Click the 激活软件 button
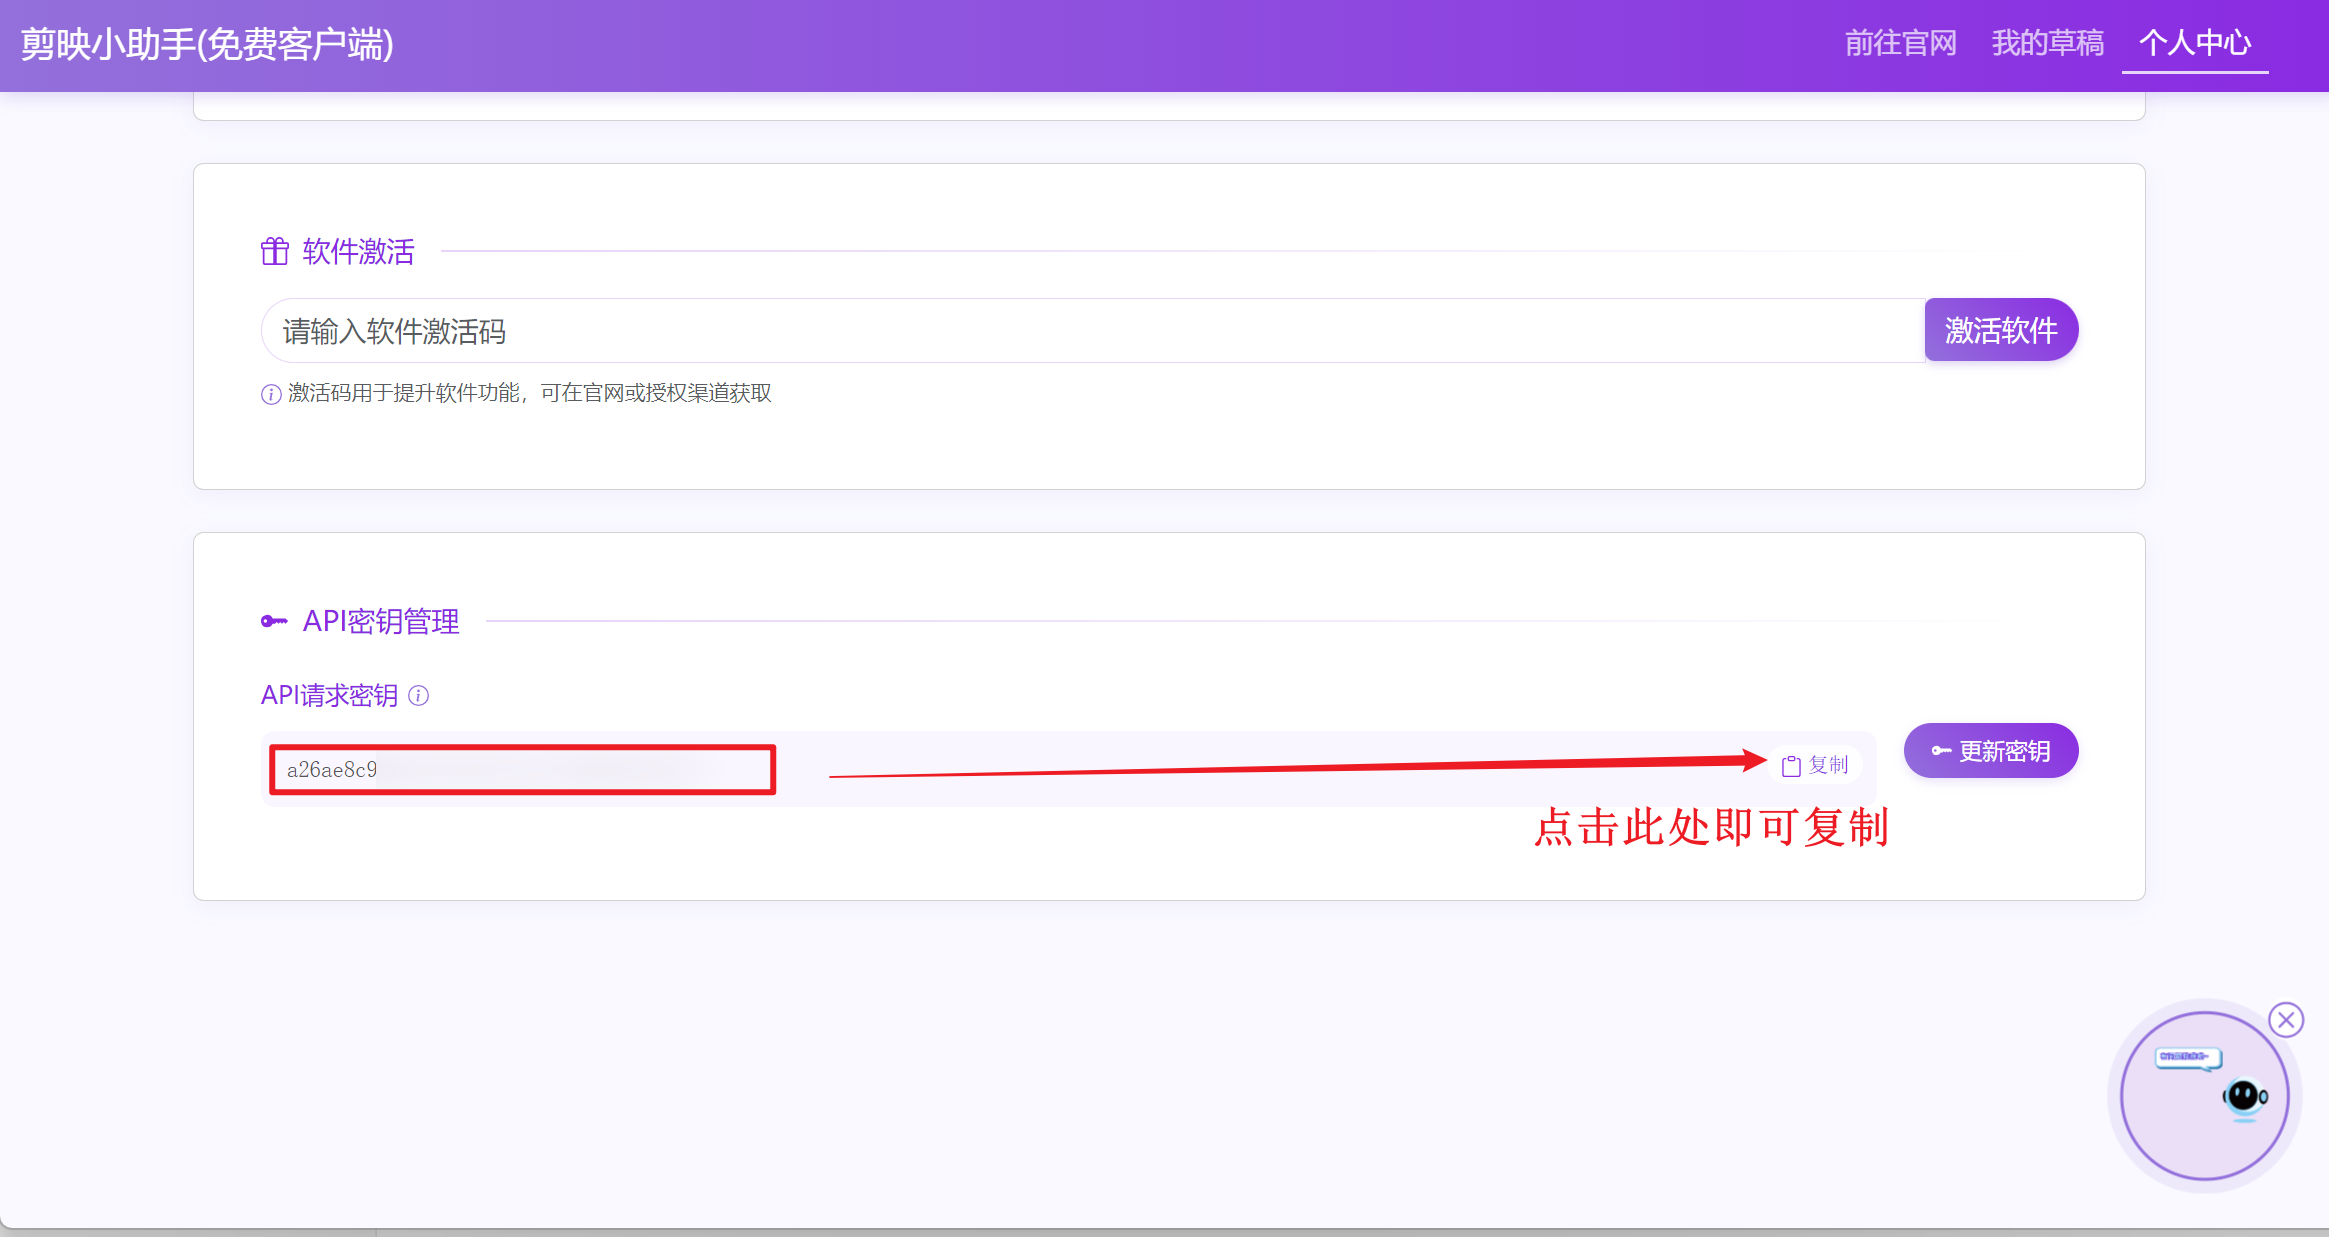 [x=2001, y=330]
